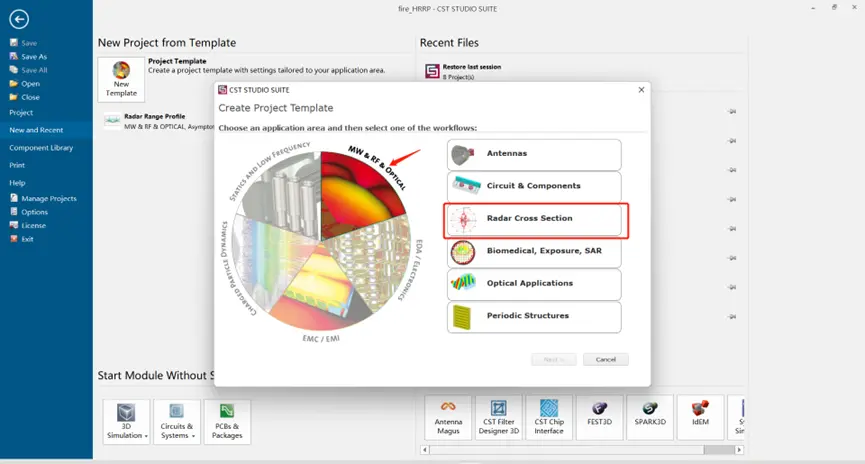
Task: Select Close in the file sidebar
Action: 25,97
